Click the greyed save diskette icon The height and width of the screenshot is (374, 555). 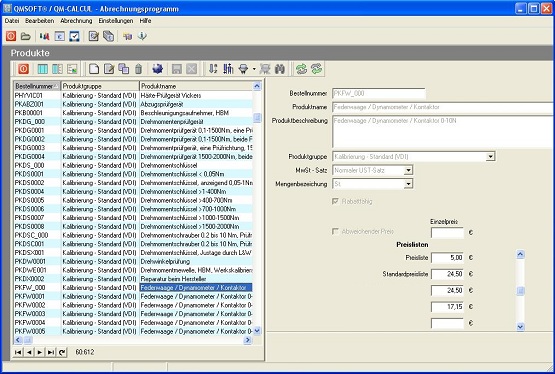(177, 69)
